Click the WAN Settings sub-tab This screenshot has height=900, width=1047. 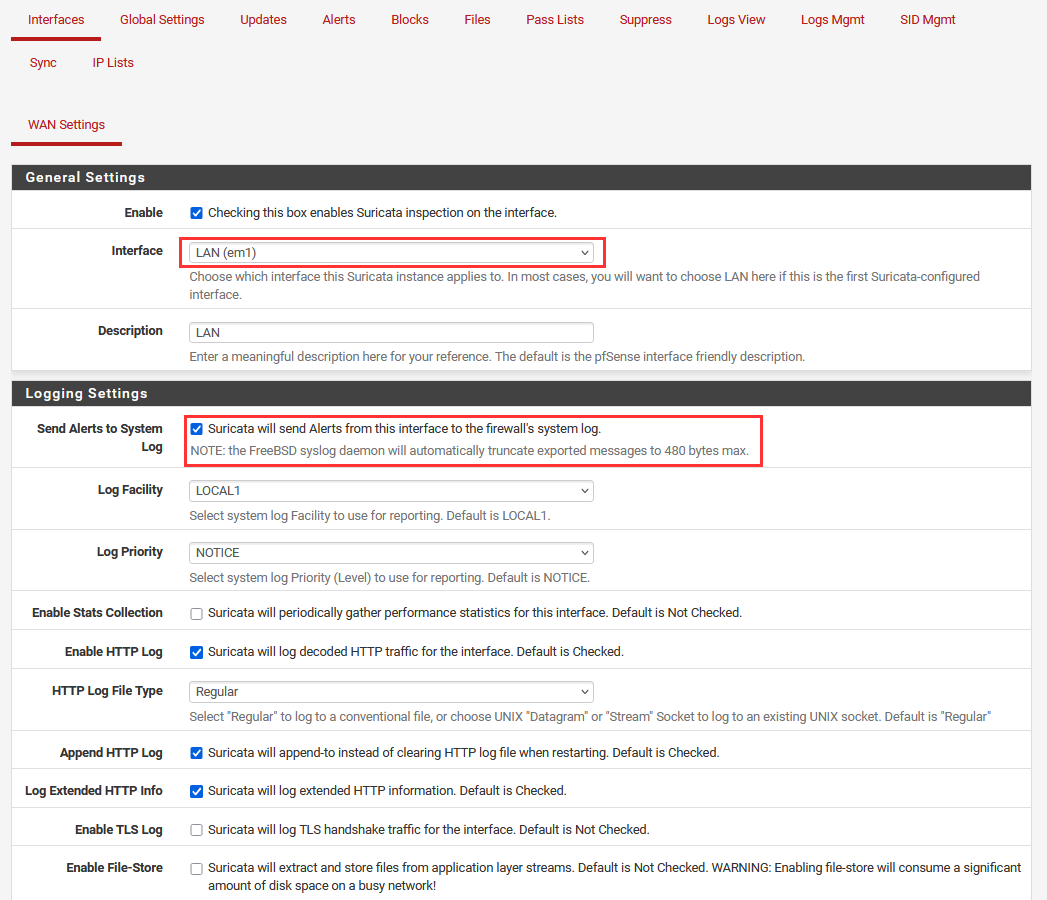click(x=66, y=125)
